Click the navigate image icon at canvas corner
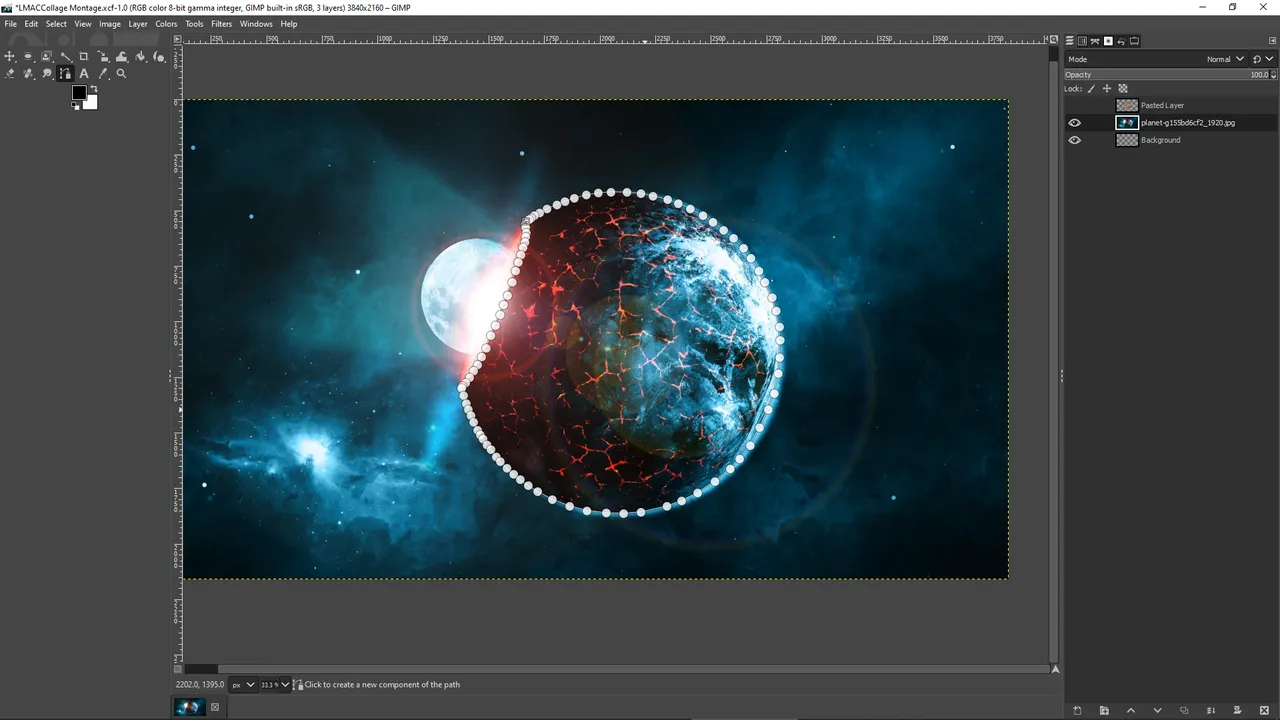This screenshot has width=1280, height=720. coord(1055,669)
